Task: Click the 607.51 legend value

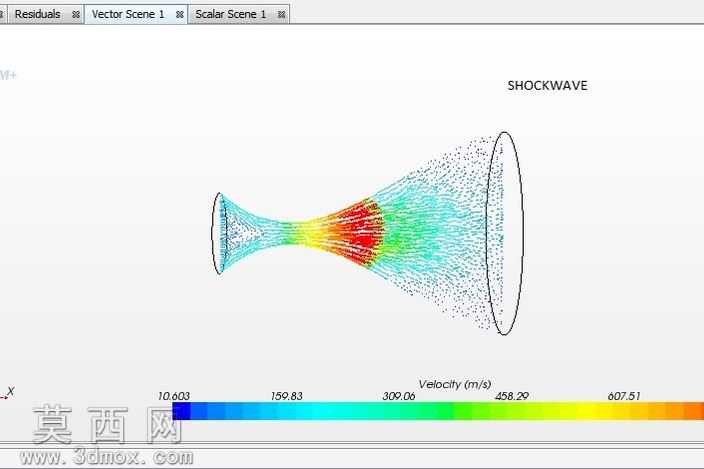Action: tap(624, 396)
